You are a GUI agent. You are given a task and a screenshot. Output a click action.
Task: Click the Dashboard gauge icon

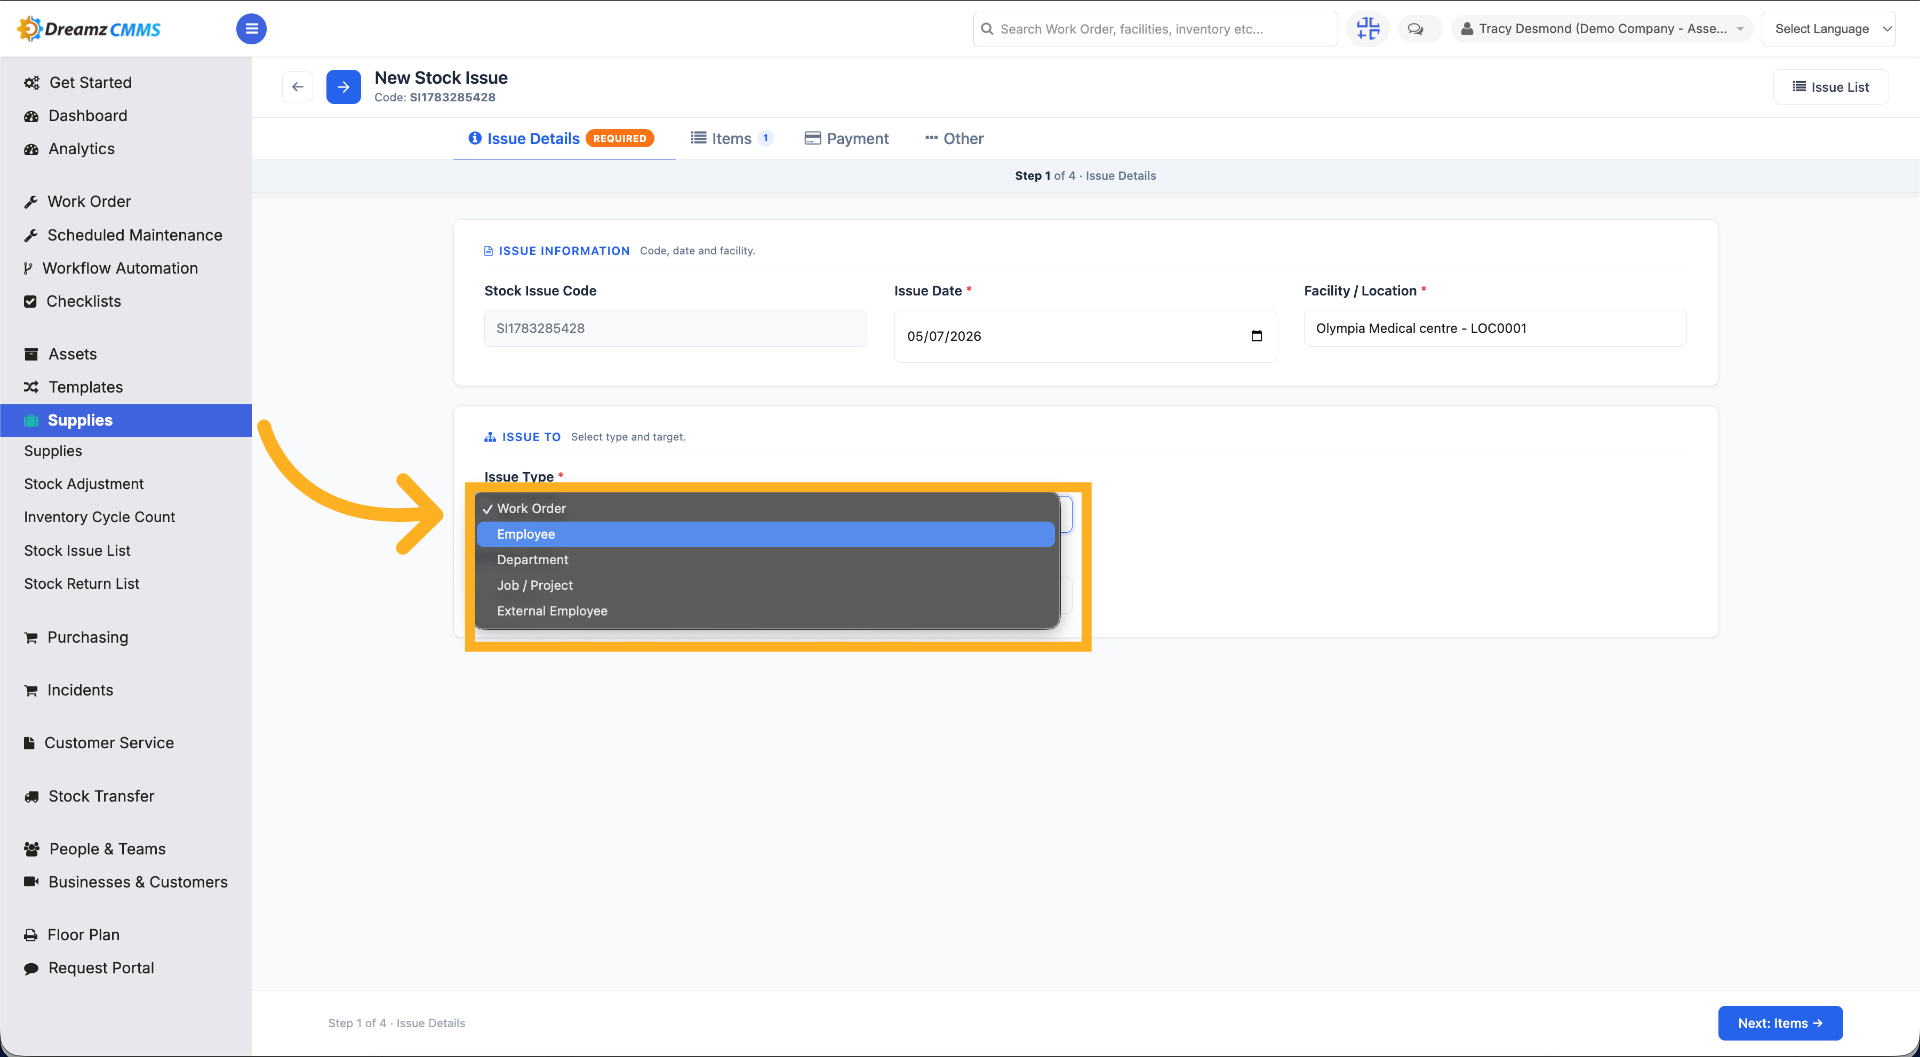point(31,116)
